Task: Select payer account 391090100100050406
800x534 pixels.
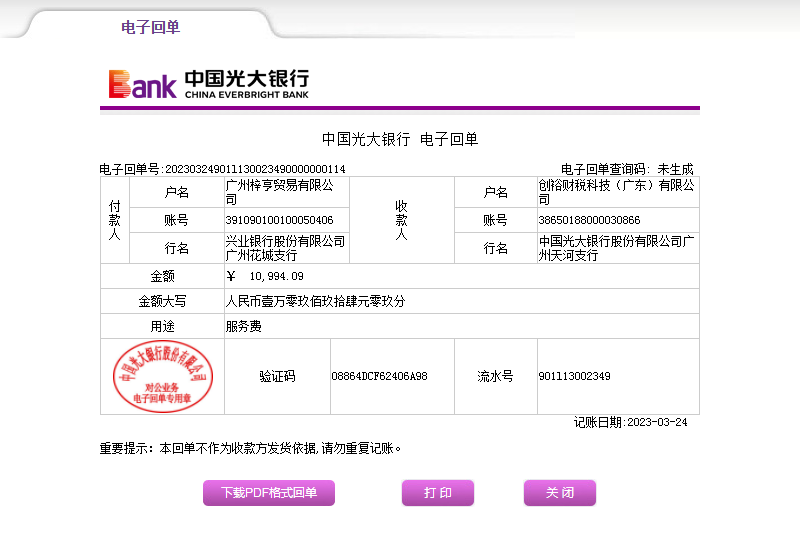Action: coord(279,220)
